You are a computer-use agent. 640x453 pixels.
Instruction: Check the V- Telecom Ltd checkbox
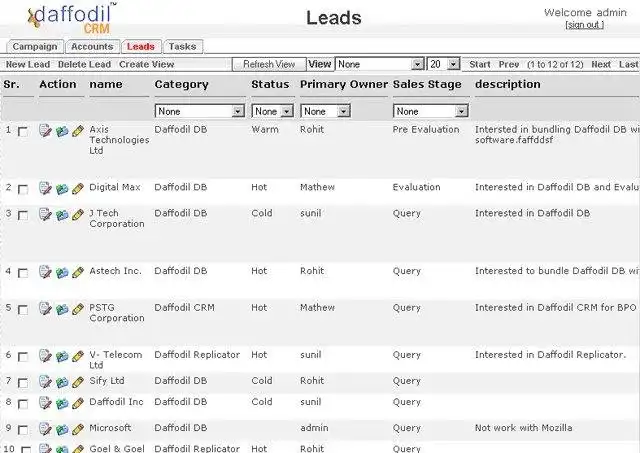coord(23,357)
